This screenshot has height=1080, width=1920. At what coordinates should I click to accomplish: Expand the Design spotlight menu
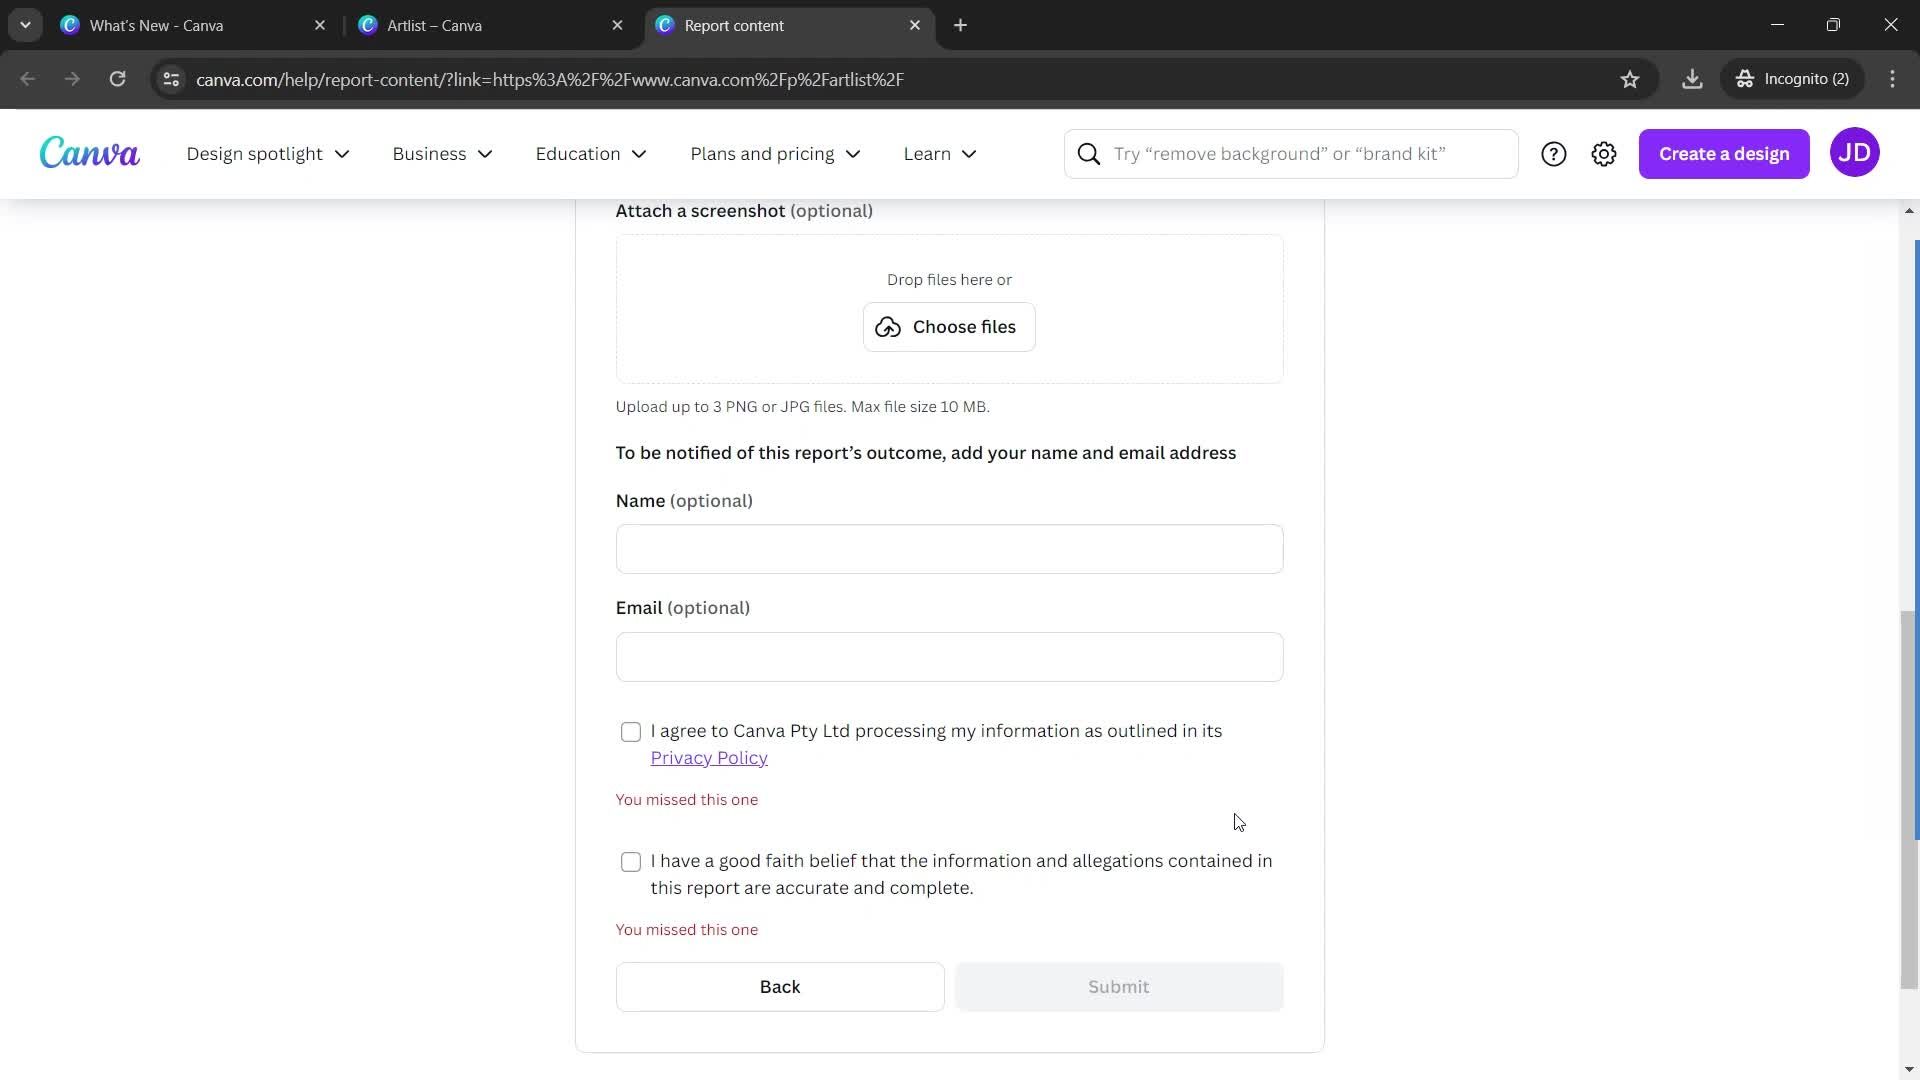tap(268, 154)
